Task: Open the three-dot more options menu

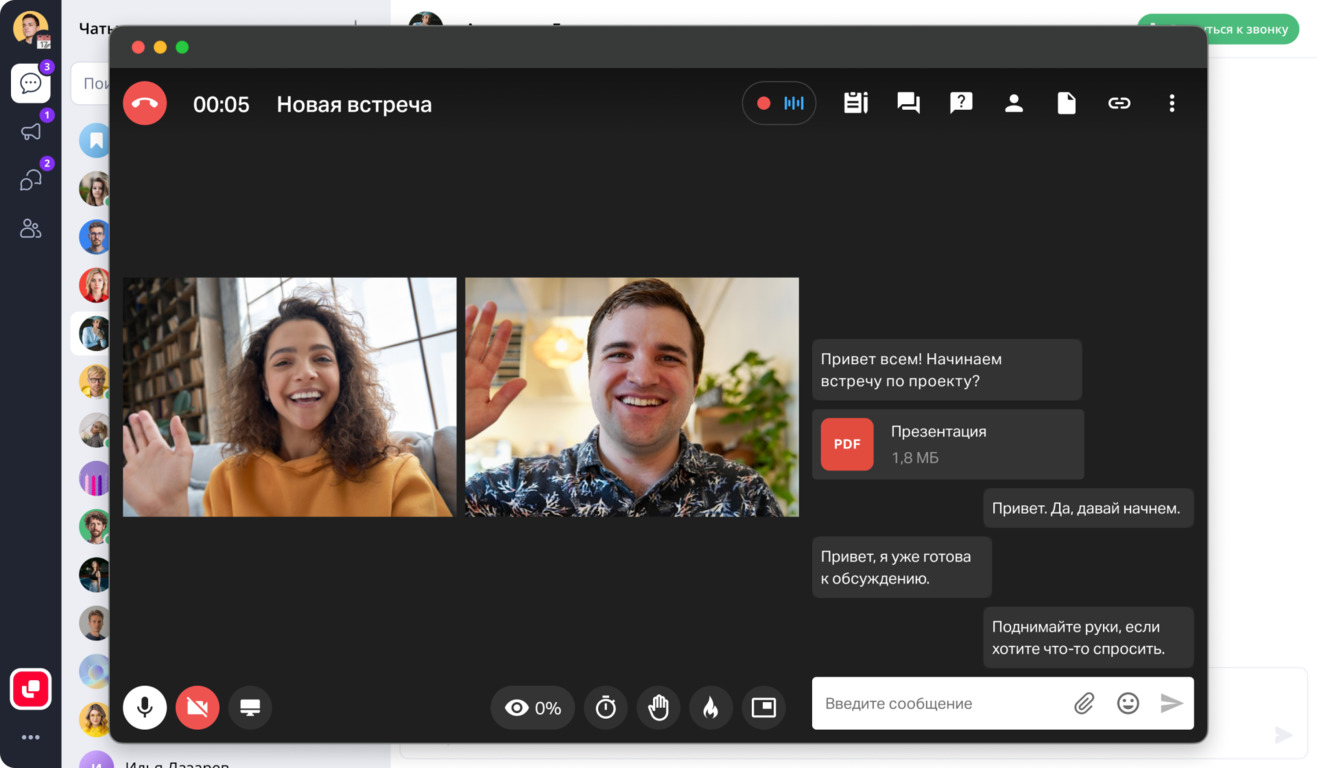Action: click(x=1172, y=103)
